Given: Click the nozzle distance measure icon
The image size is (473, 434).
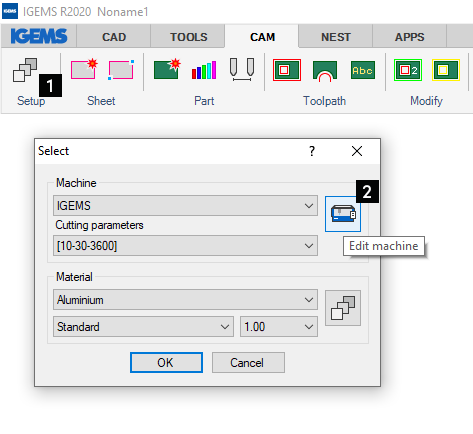Looking at the screenshot, I should [x=242, y=69].
